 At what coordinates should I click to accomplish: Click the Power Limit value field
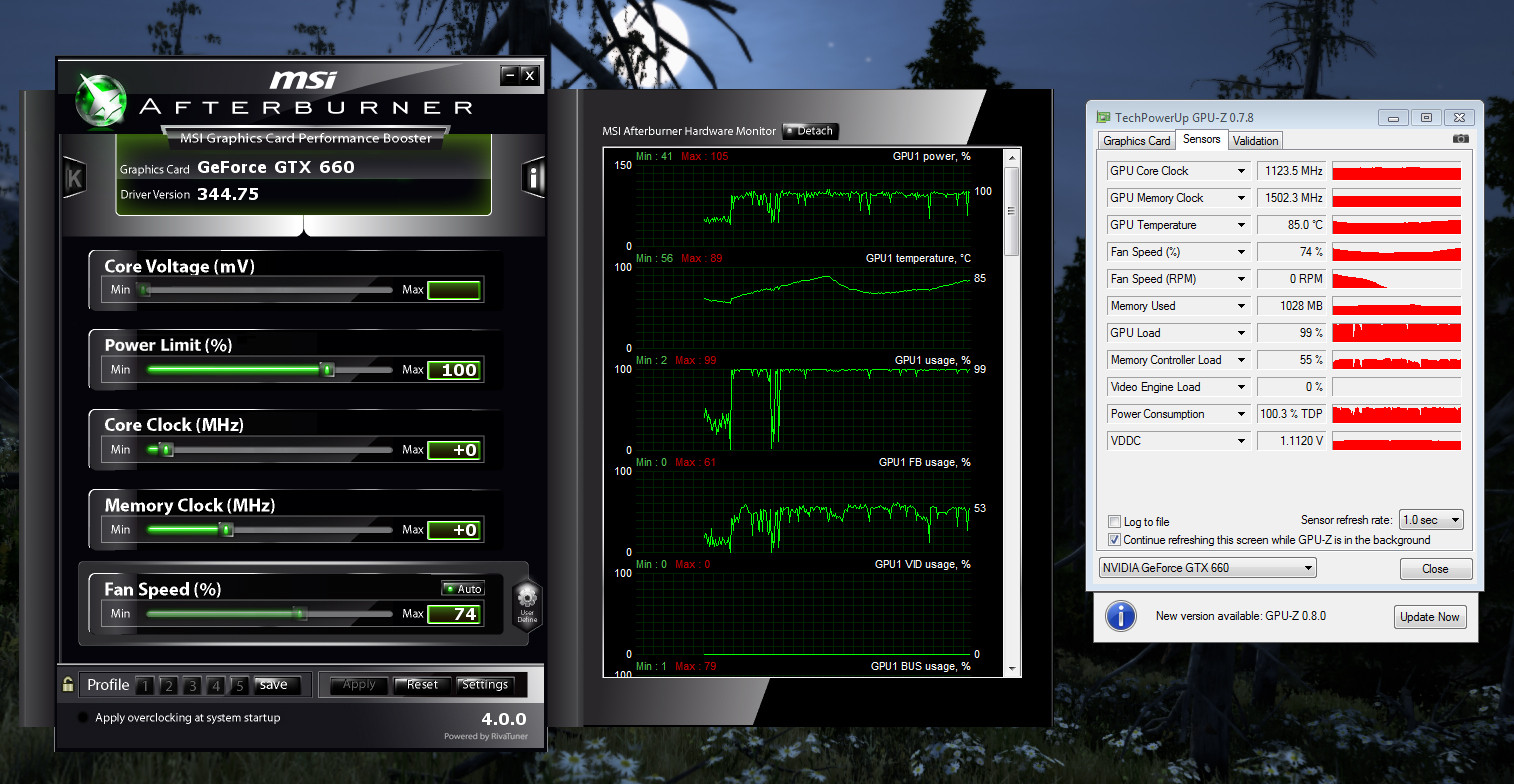pos(455,370)
